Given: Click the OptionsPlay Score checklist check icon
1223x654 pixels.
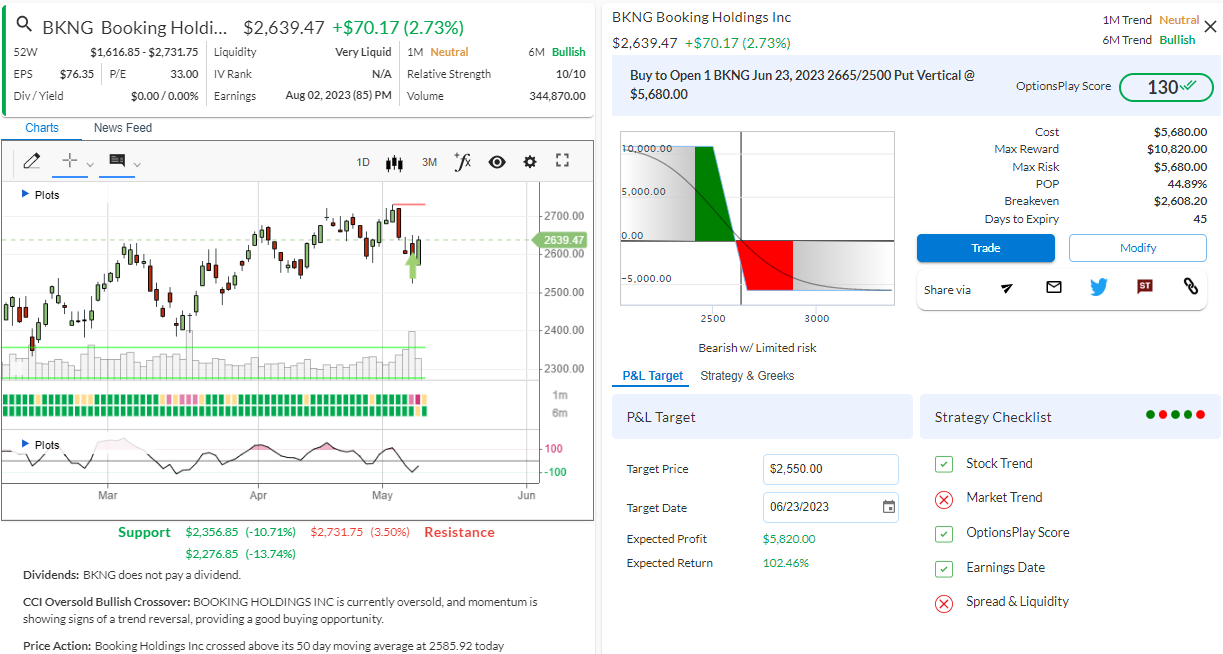Looking at the screenshot, I should 944,534.
